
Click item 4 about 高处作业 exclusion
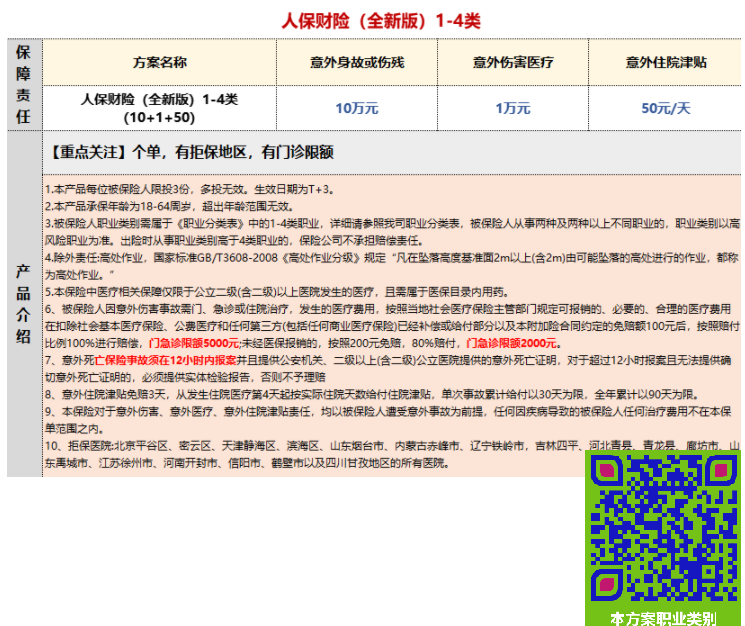click(392, 266)
